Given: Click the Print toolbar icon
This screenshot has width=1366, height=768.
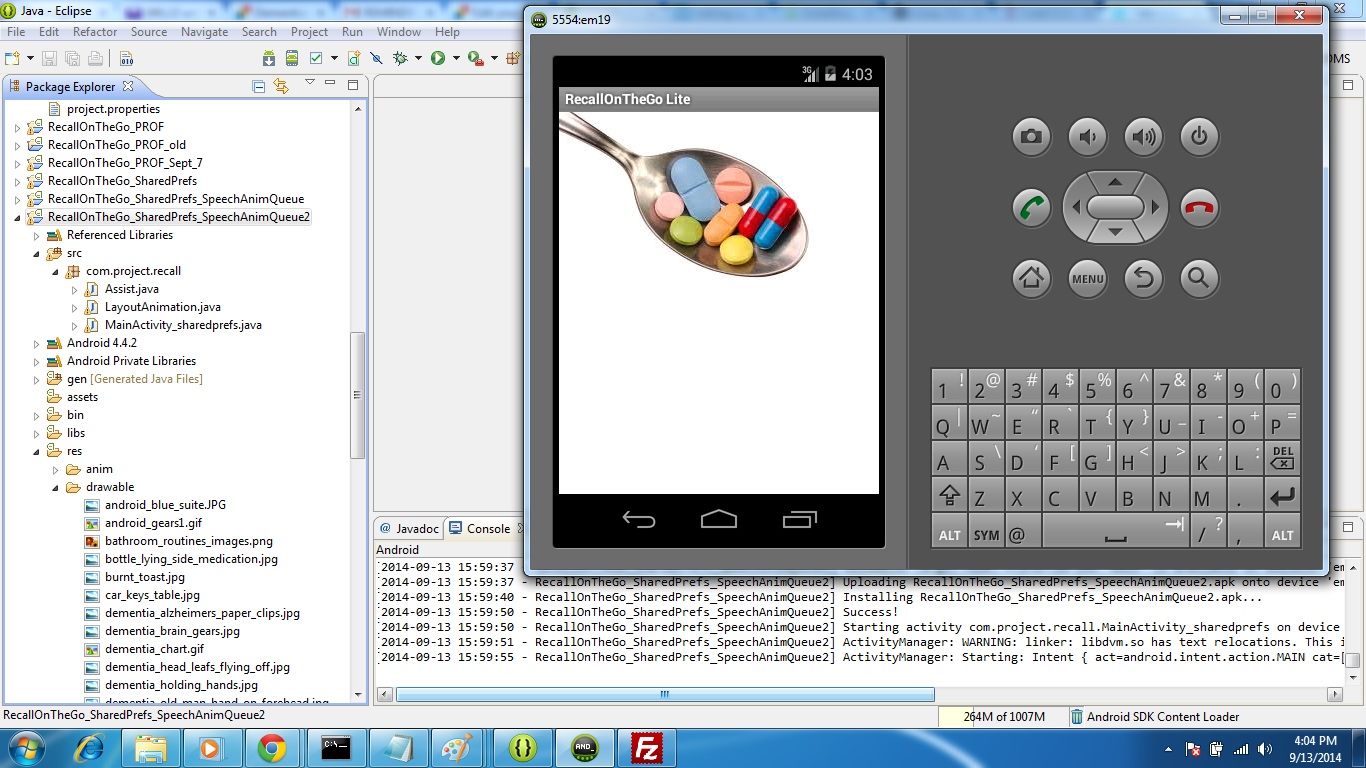Looking at the screenshot, I should coord(95,58).
